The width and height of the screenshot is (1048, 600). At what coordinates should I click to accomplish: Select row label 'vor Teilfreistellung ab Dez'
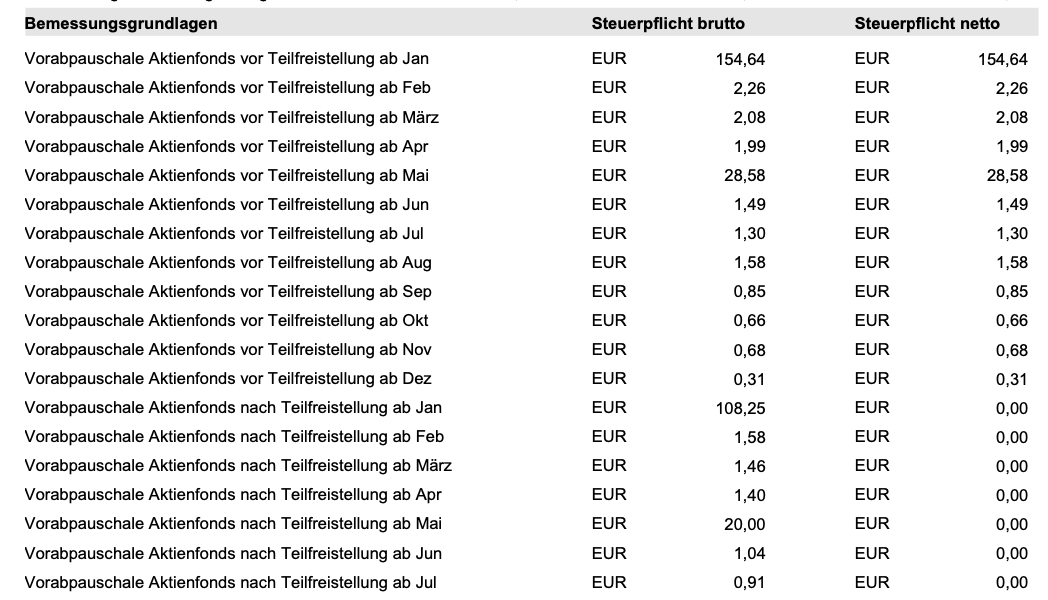pyautogui.click(x=228, y=379)
